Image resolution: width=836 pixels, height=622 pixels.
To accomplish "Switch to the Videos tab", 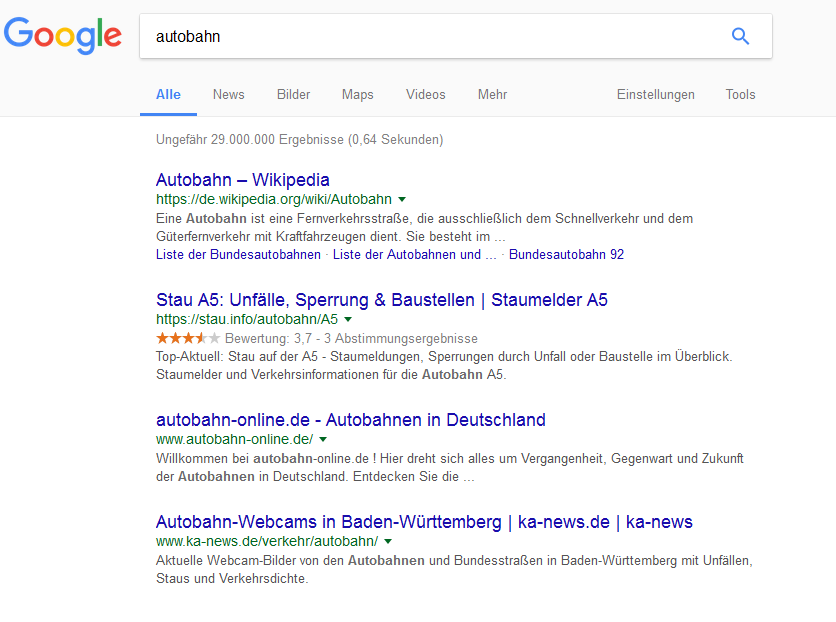I will coord(425,94).
